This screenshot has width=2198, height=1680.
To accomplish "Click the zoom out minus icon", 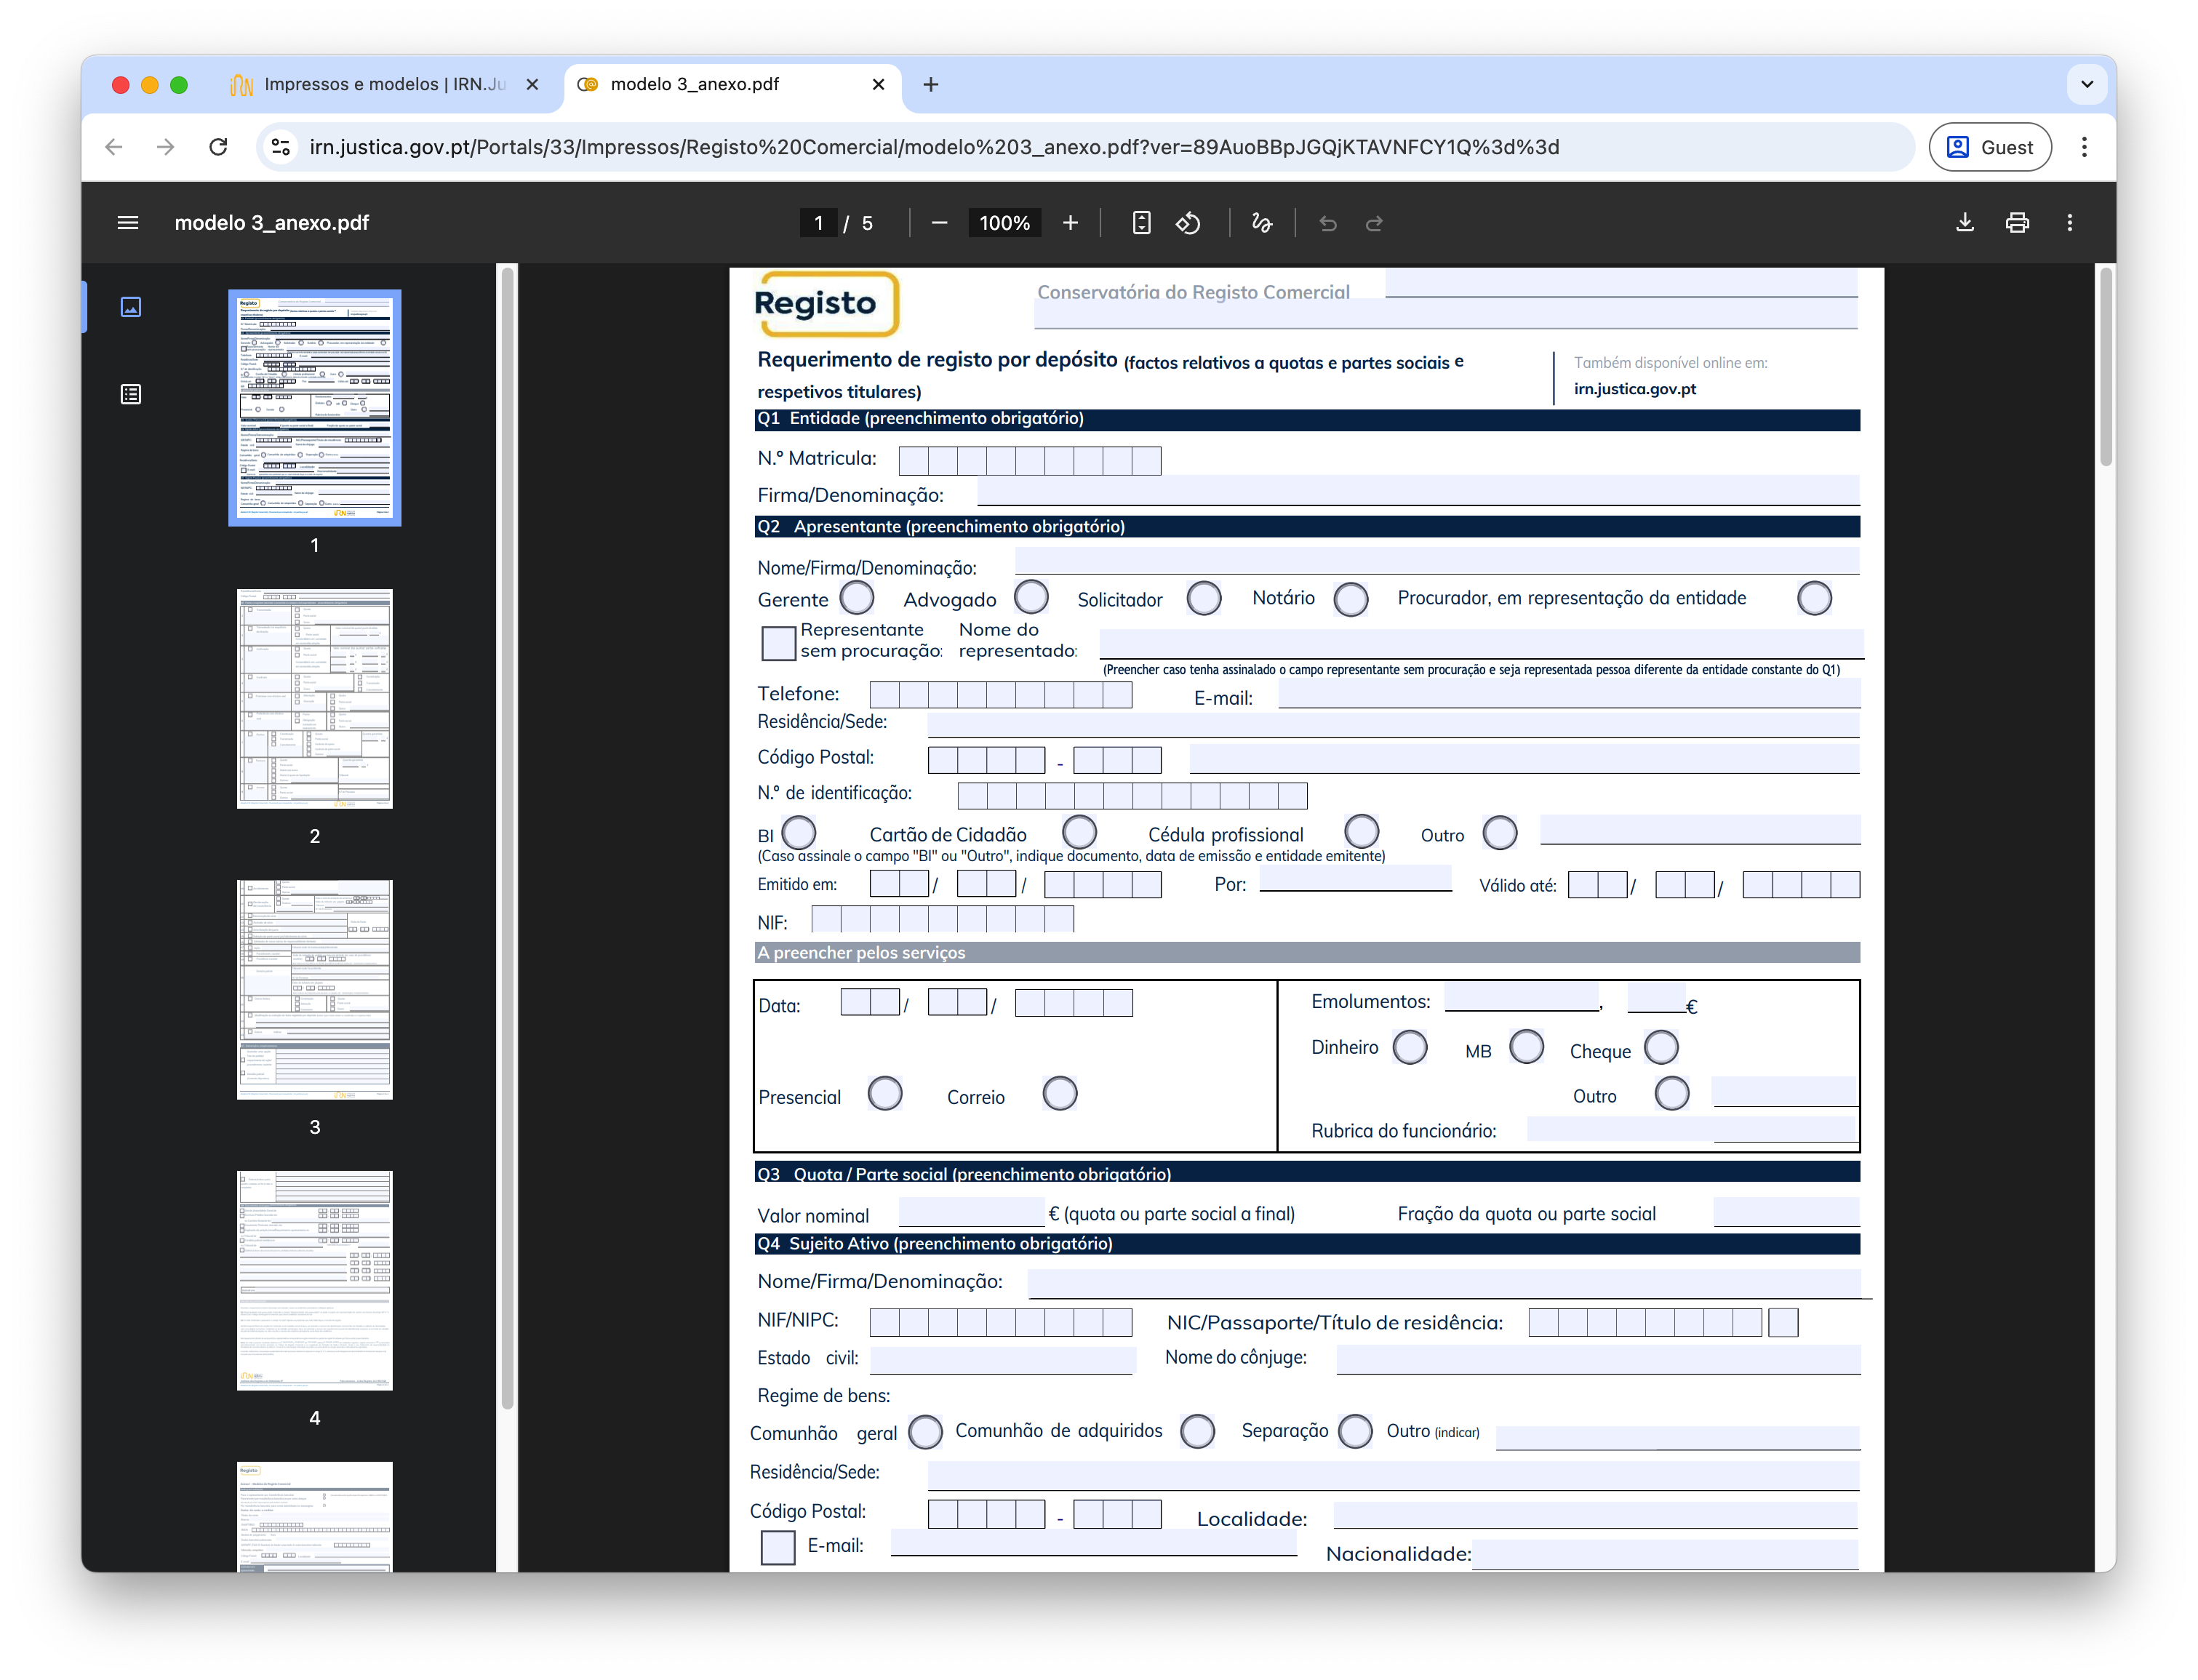I will (939, 223).
